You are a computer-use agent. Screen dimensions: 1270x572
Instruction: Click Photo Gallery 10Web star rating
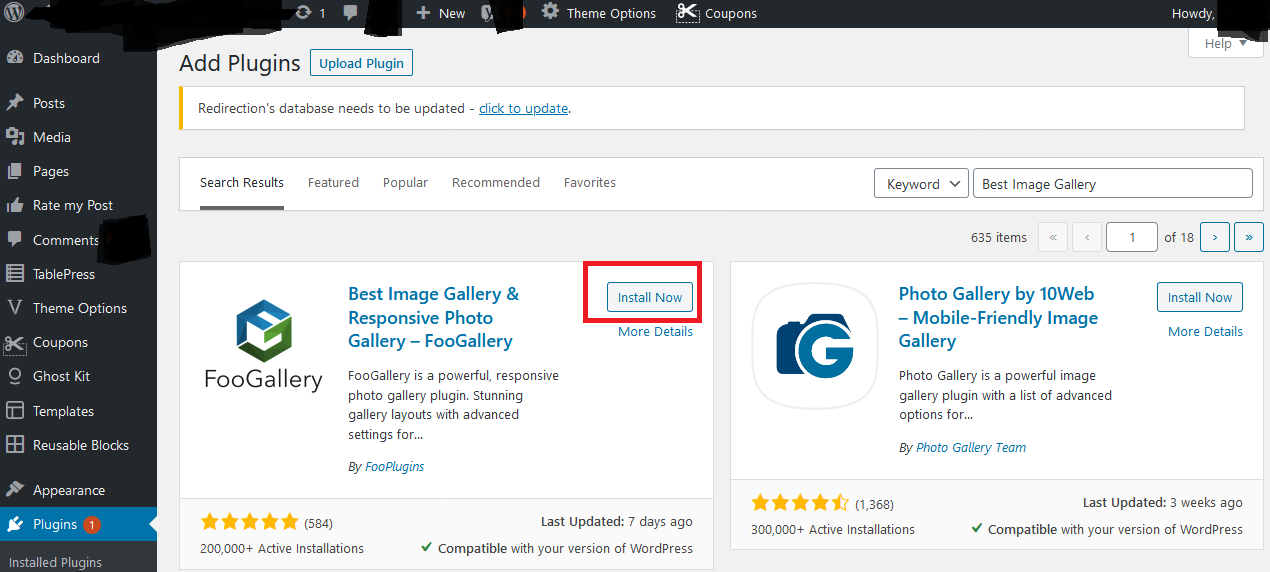(x=800, y=503)
